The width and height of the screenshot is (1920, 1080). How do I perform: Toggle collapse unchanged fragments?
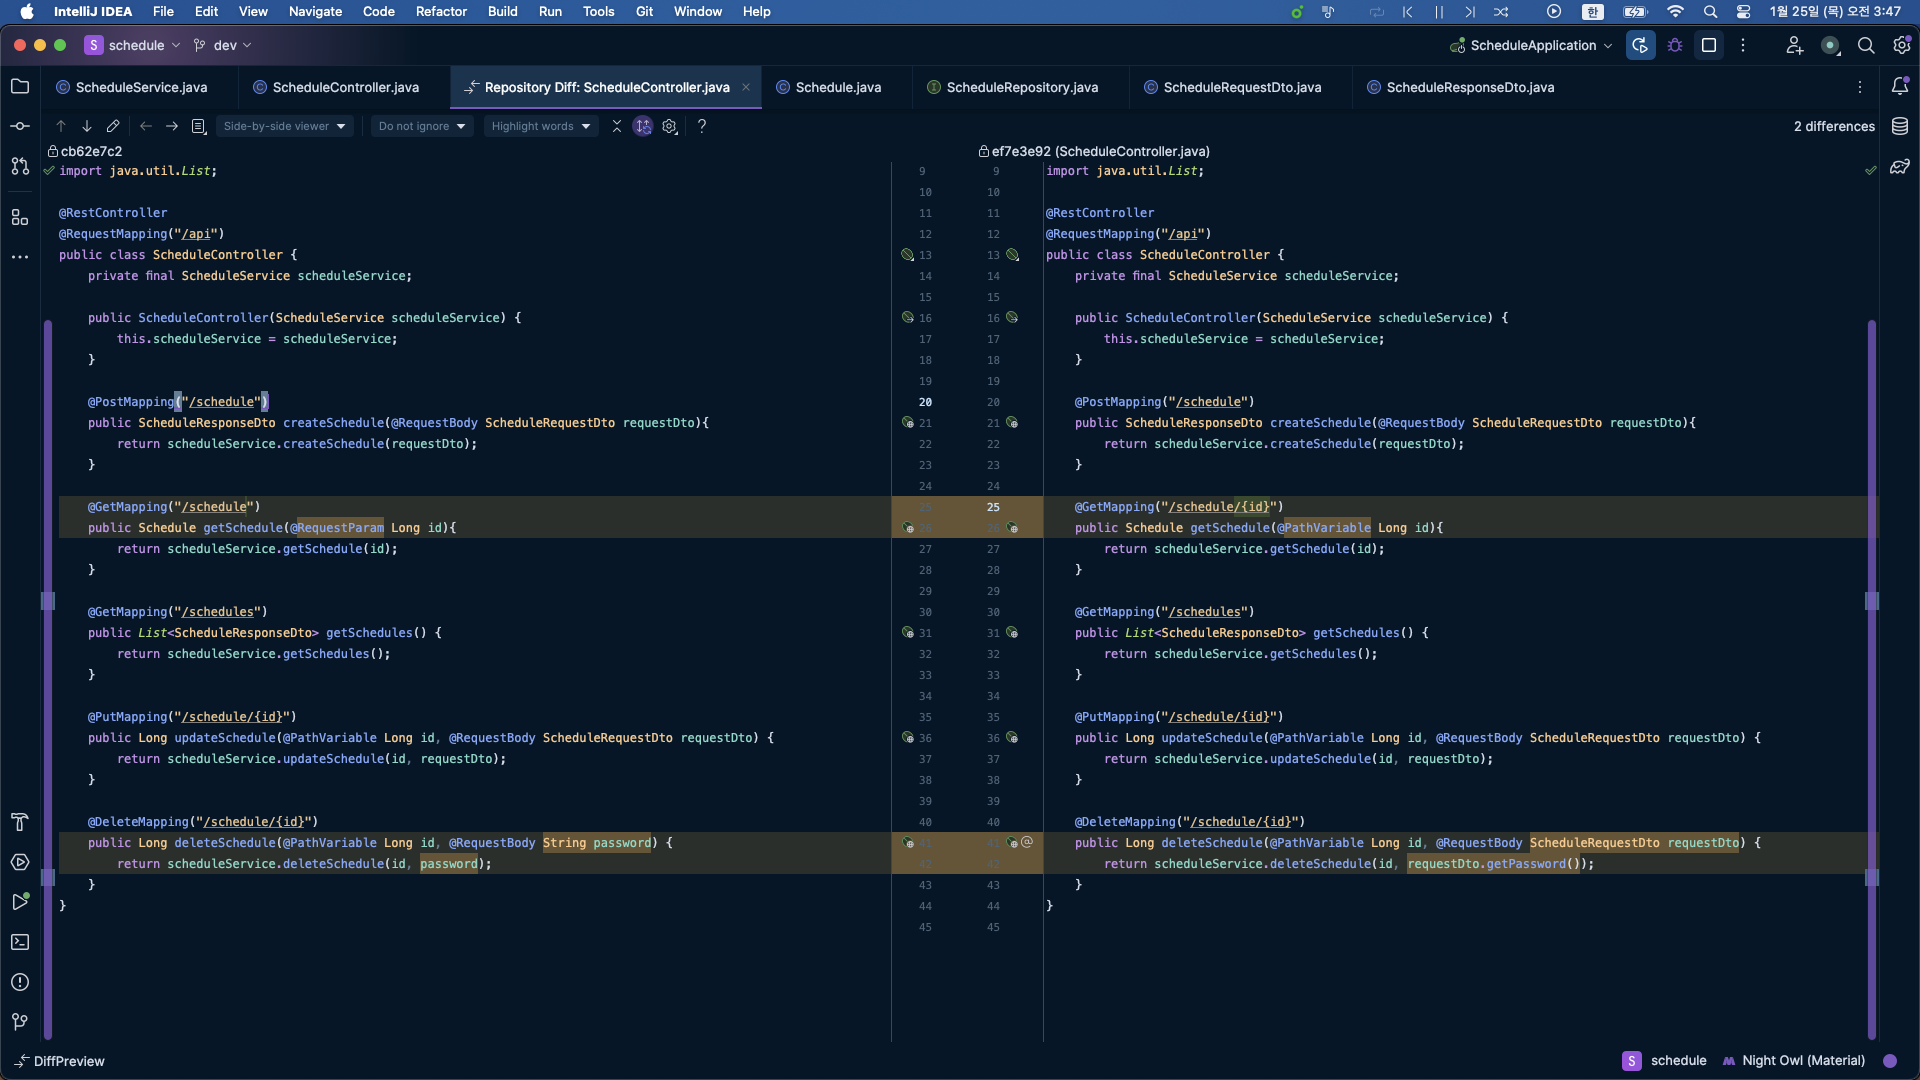point(617,126)
